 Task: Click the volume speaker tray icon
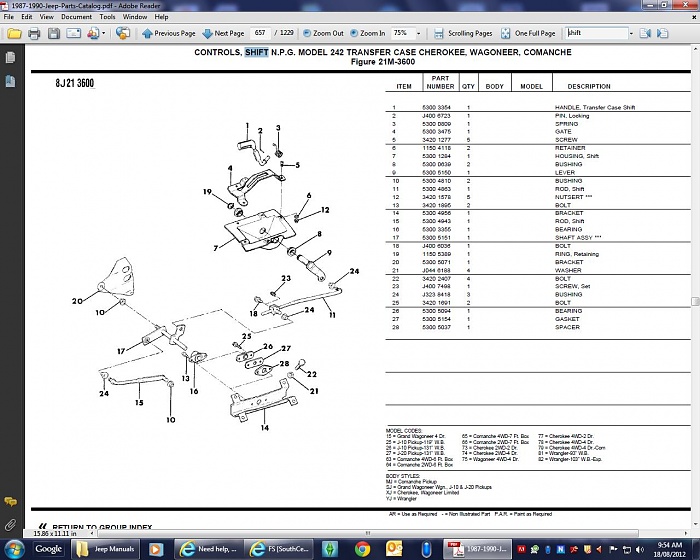pos(639,549)
